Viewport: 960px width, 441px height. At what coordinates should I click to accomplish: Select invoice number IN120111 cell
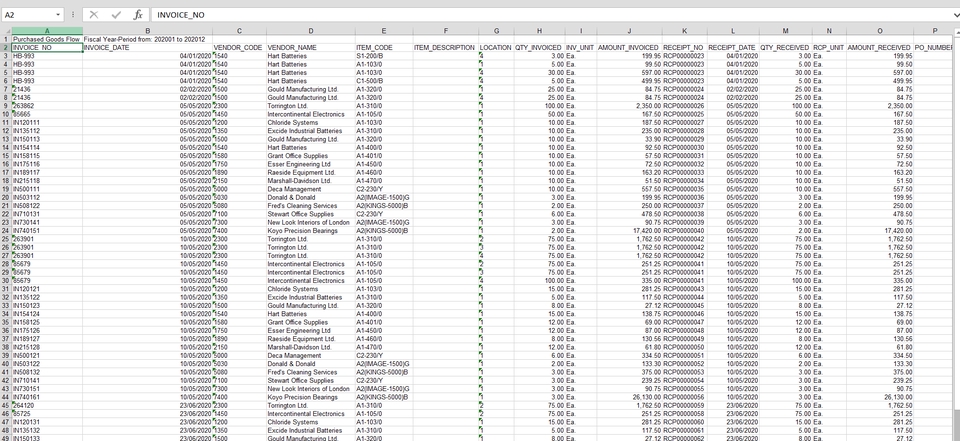pyautogui.click(x=47, y=122)
